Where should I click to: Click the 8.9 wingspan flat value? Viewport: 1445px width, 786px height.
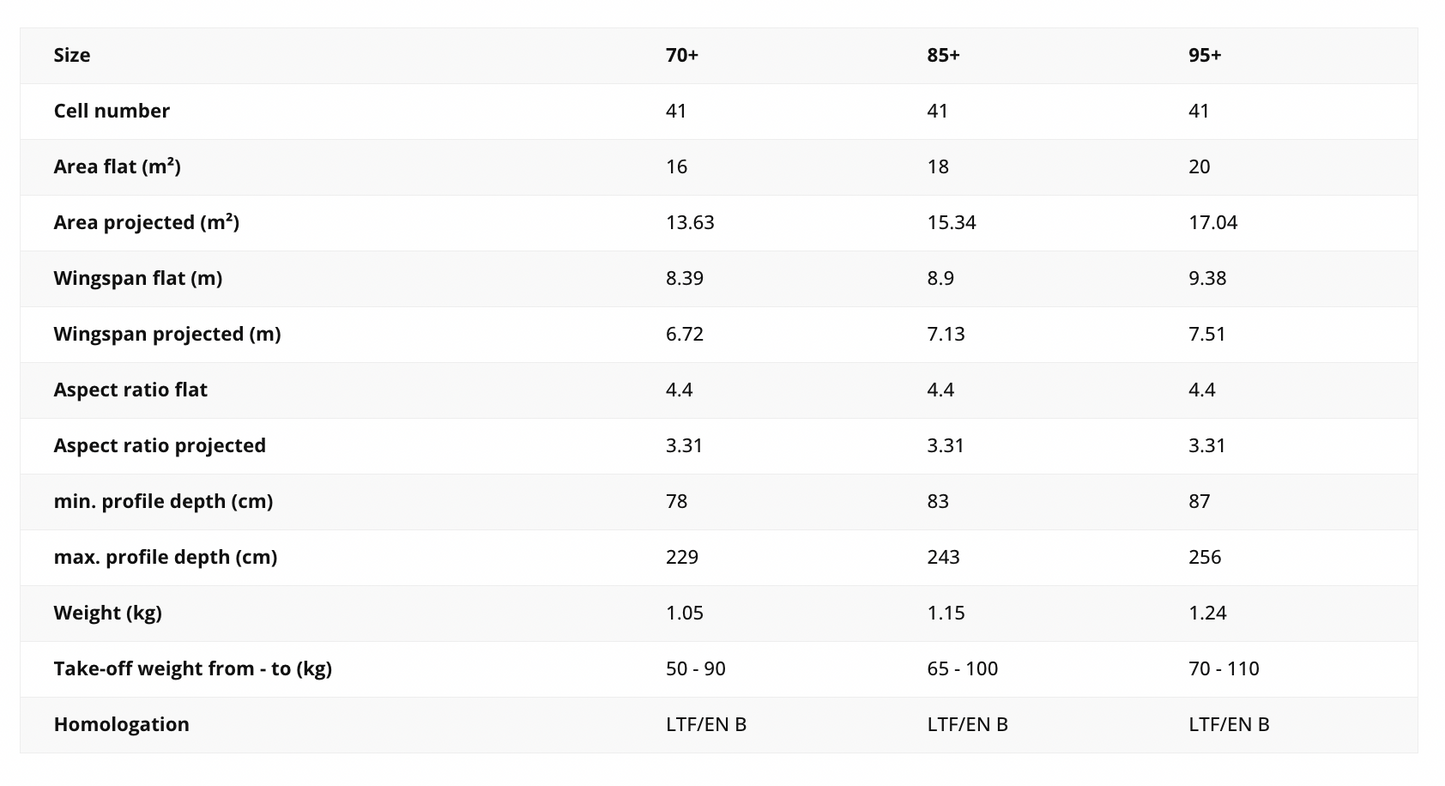pyautogui.click(x=940, y=278)
